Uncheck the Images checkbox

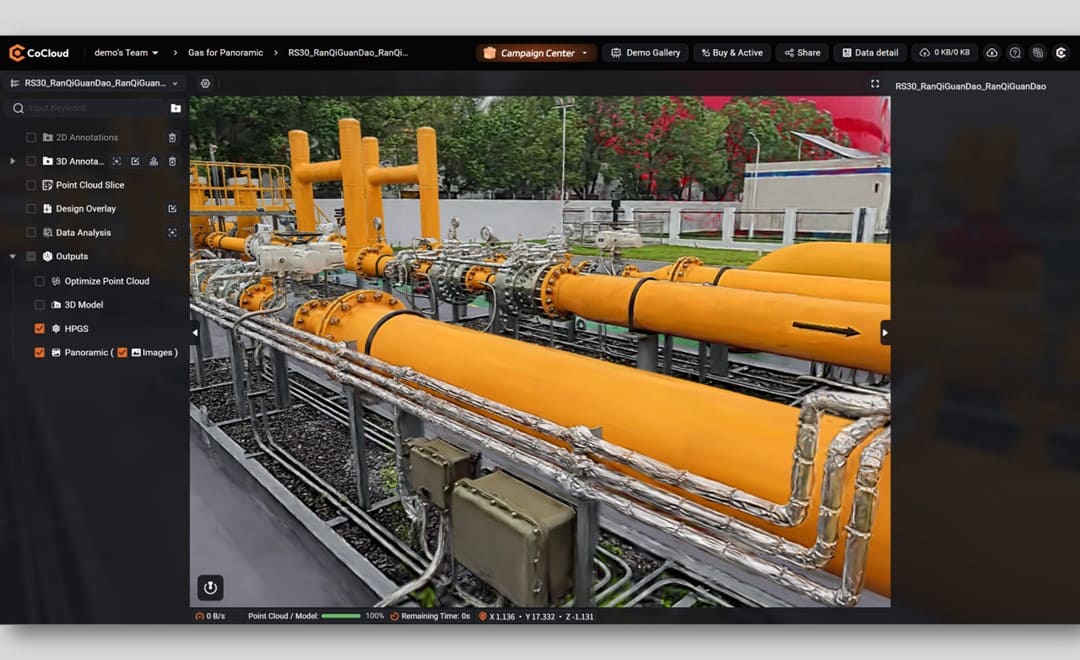[x=122, y=352]
